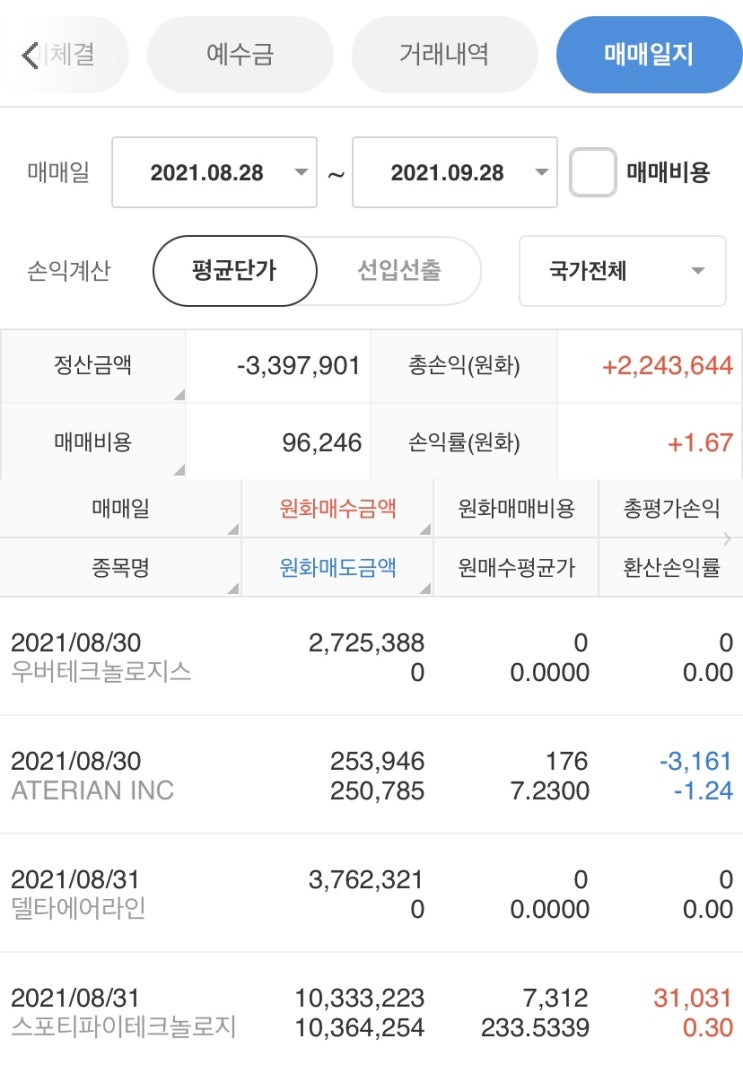Tap total profit value +2,243,644
The image size is (743, 1065).
click(668, 366)
